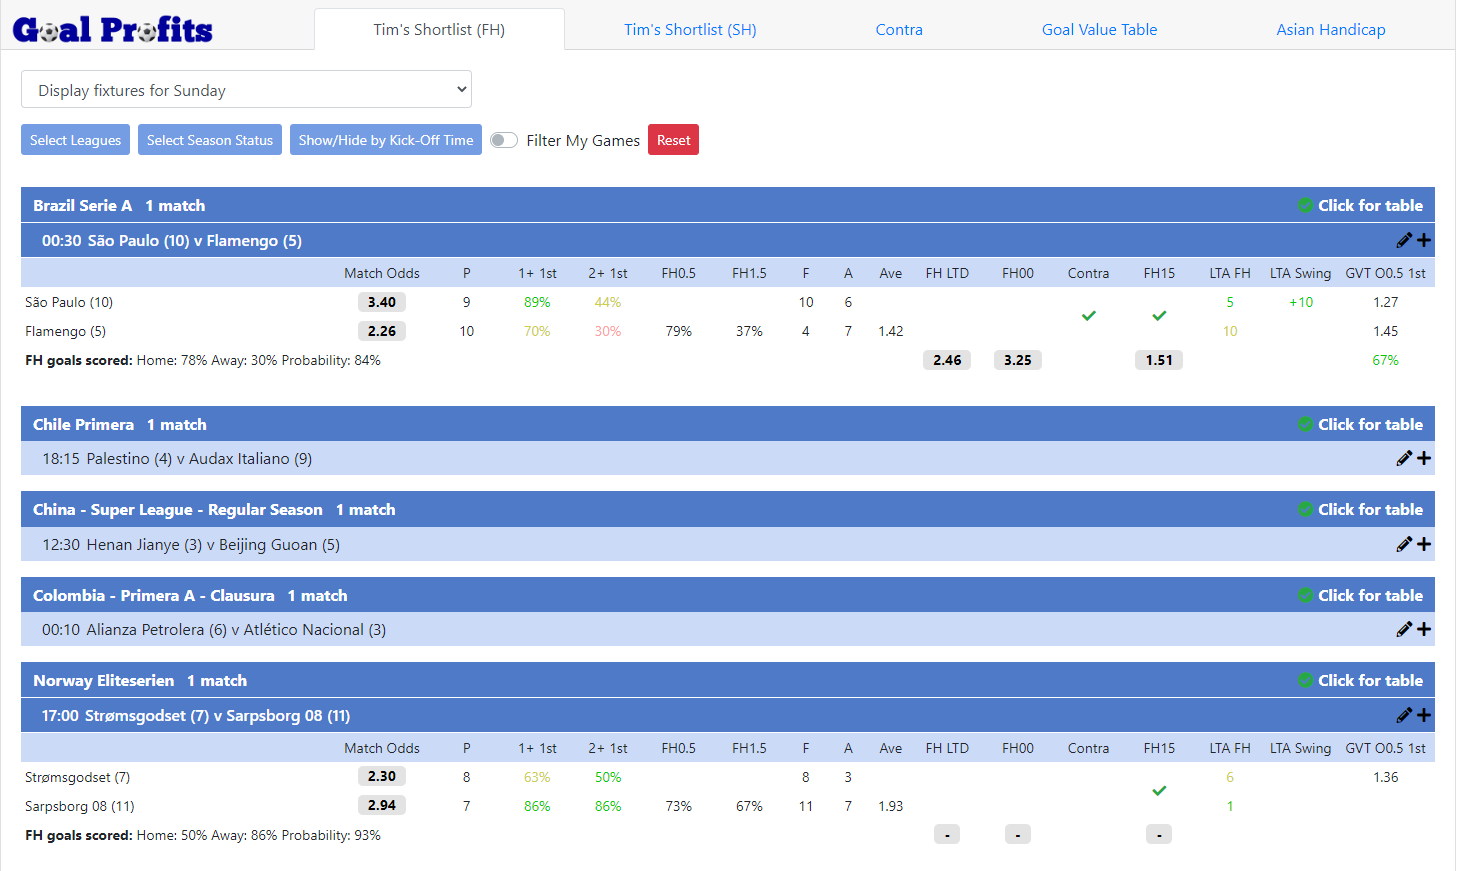Viewport: 1457px width, 871px height.
Task: Expand the 18:15 Palestino v Audax Italiano row
Action: (728, 458)
